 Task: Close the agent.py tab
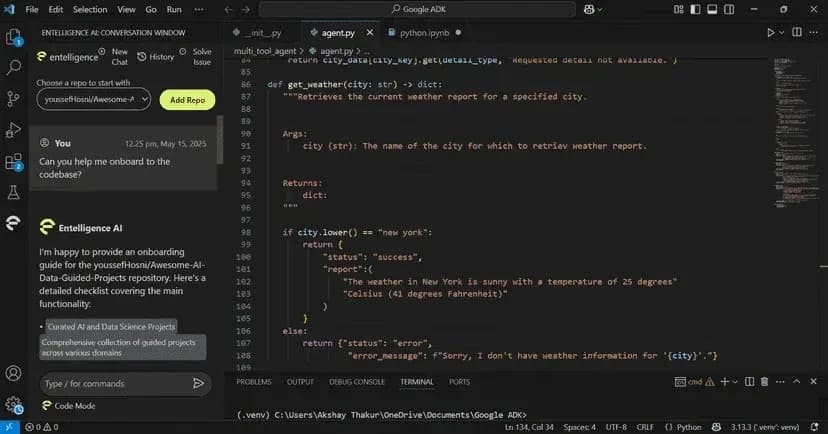pyautogui.click(x=370, y=33)
